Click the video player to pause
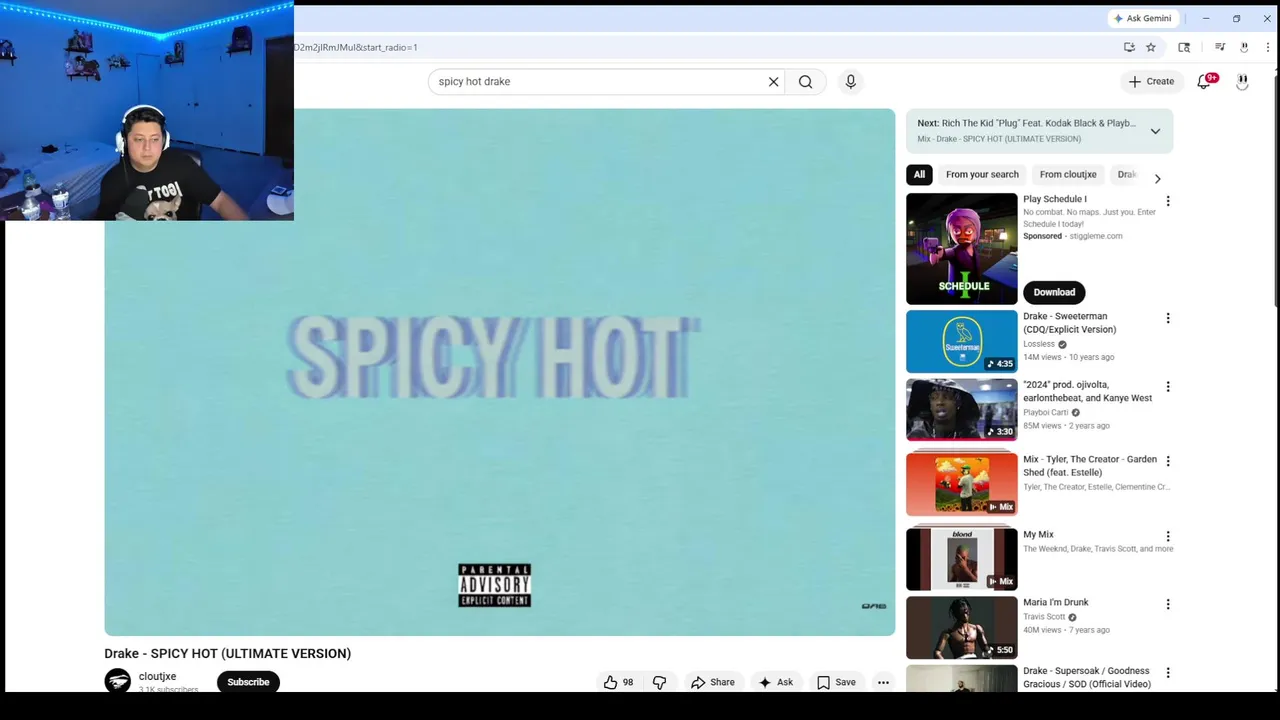The image size is (1280, 720). [499, 372]
